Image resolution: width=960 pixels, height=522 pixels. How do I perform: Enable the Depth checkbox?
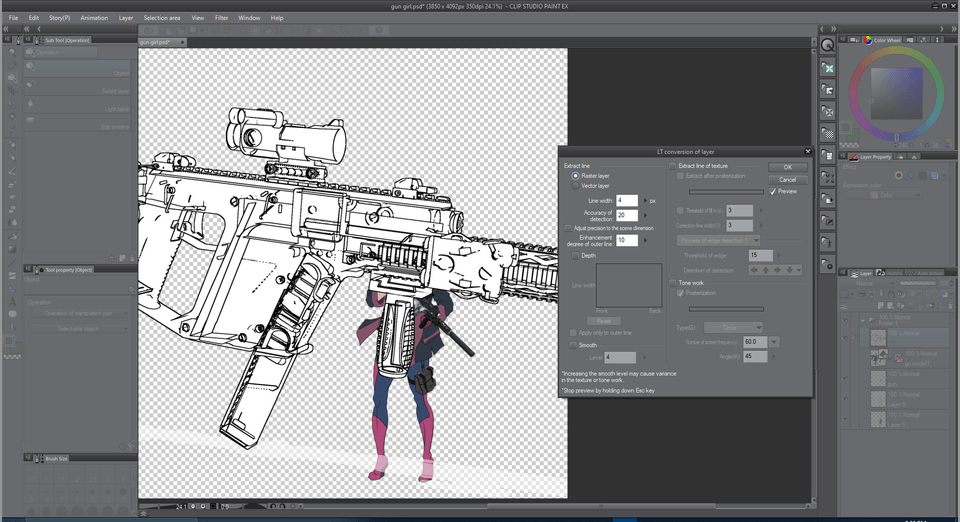(574, 256)
